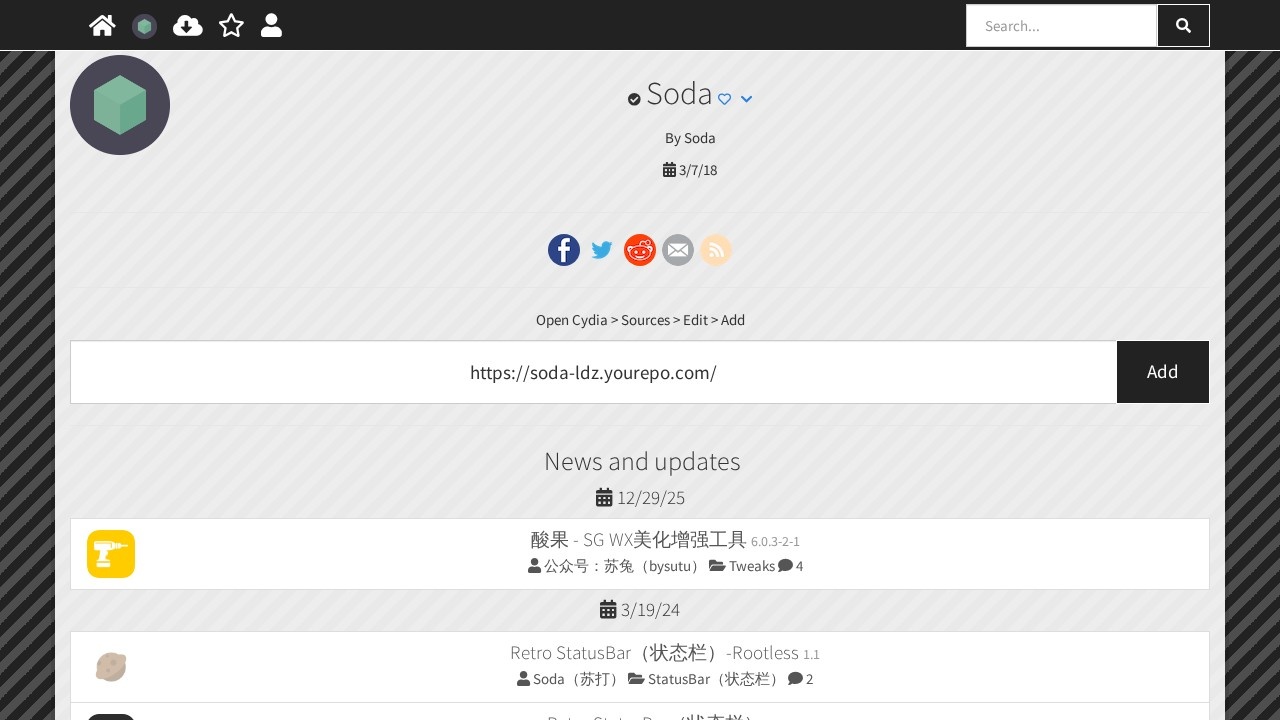Click the Add repo button

coord(1162,372)
